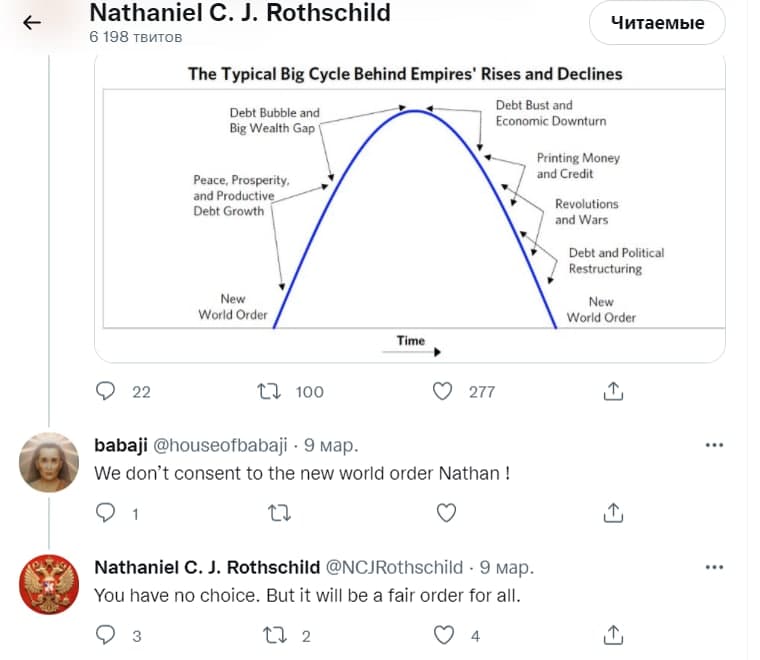Go back using the left arrow icon
Screen dimensions: 760x660
(x=32, y=23)
